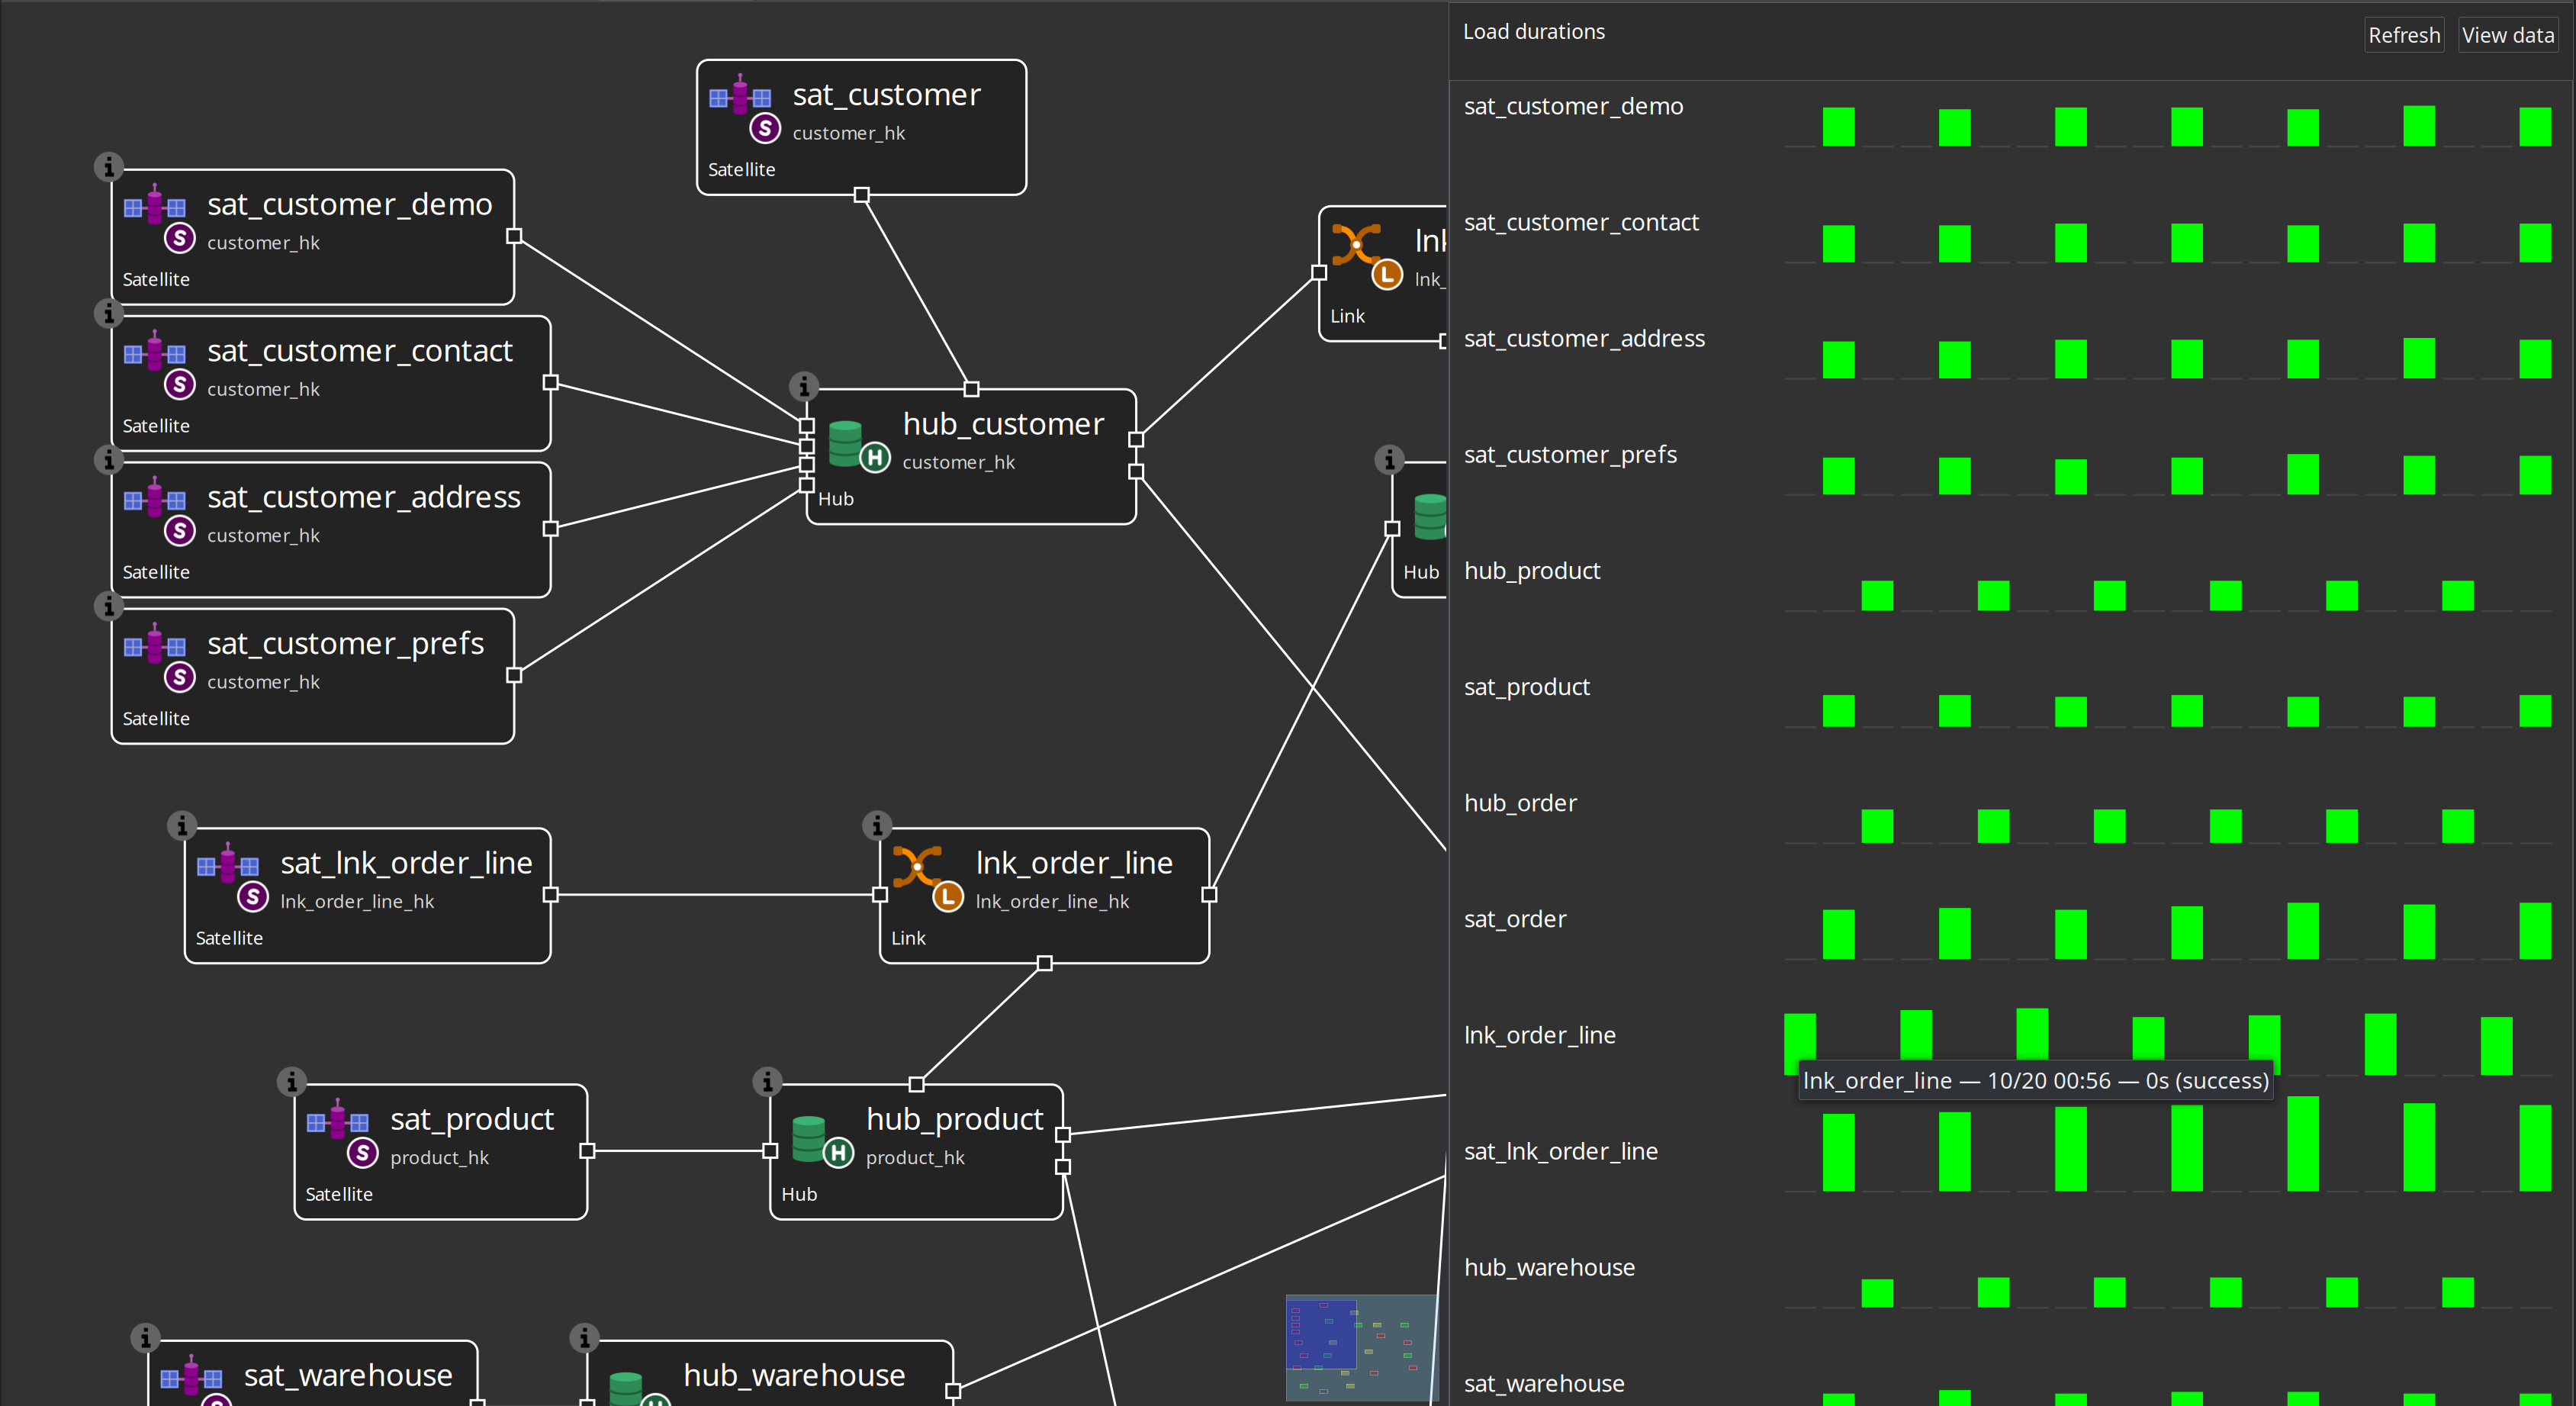
Task: Click the Load durations panel title
Action: click(x=1534, y=32)
